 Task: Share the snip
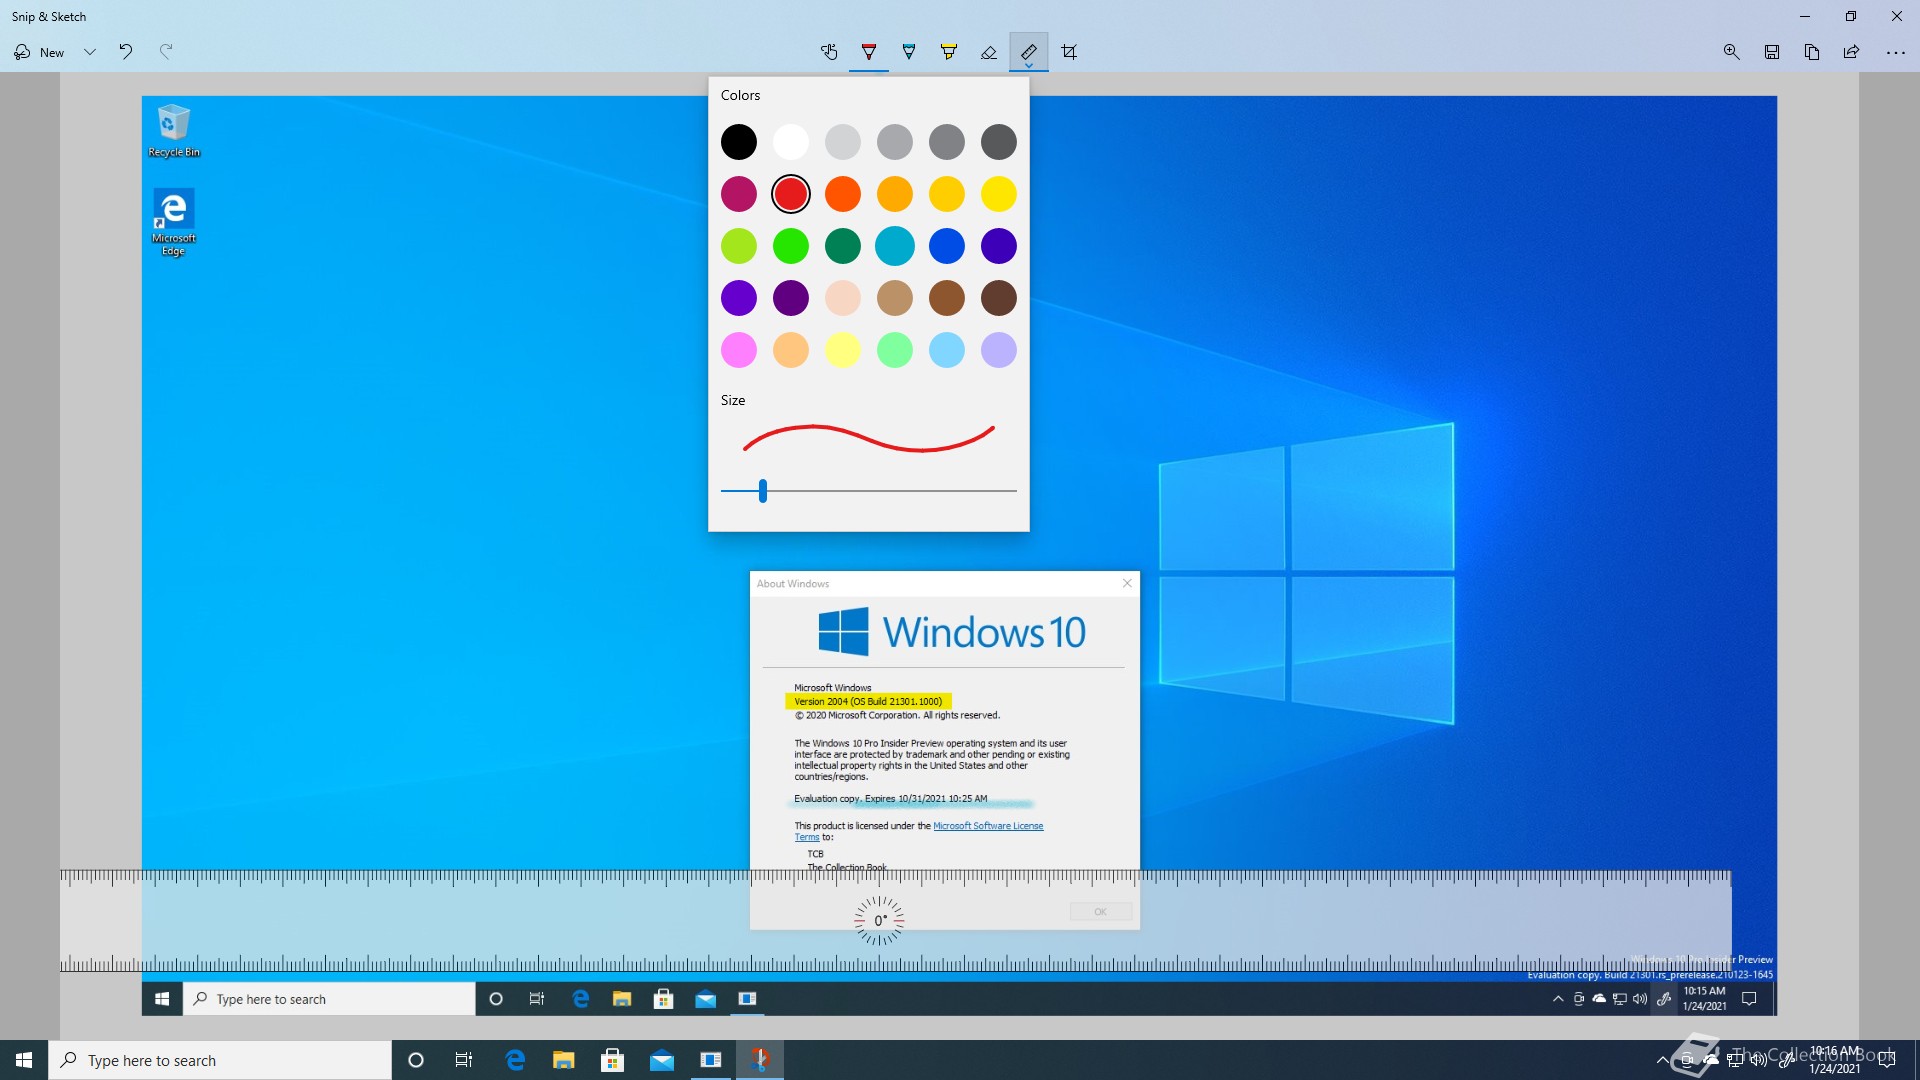pyautogui.click(x=1852, y=52)
